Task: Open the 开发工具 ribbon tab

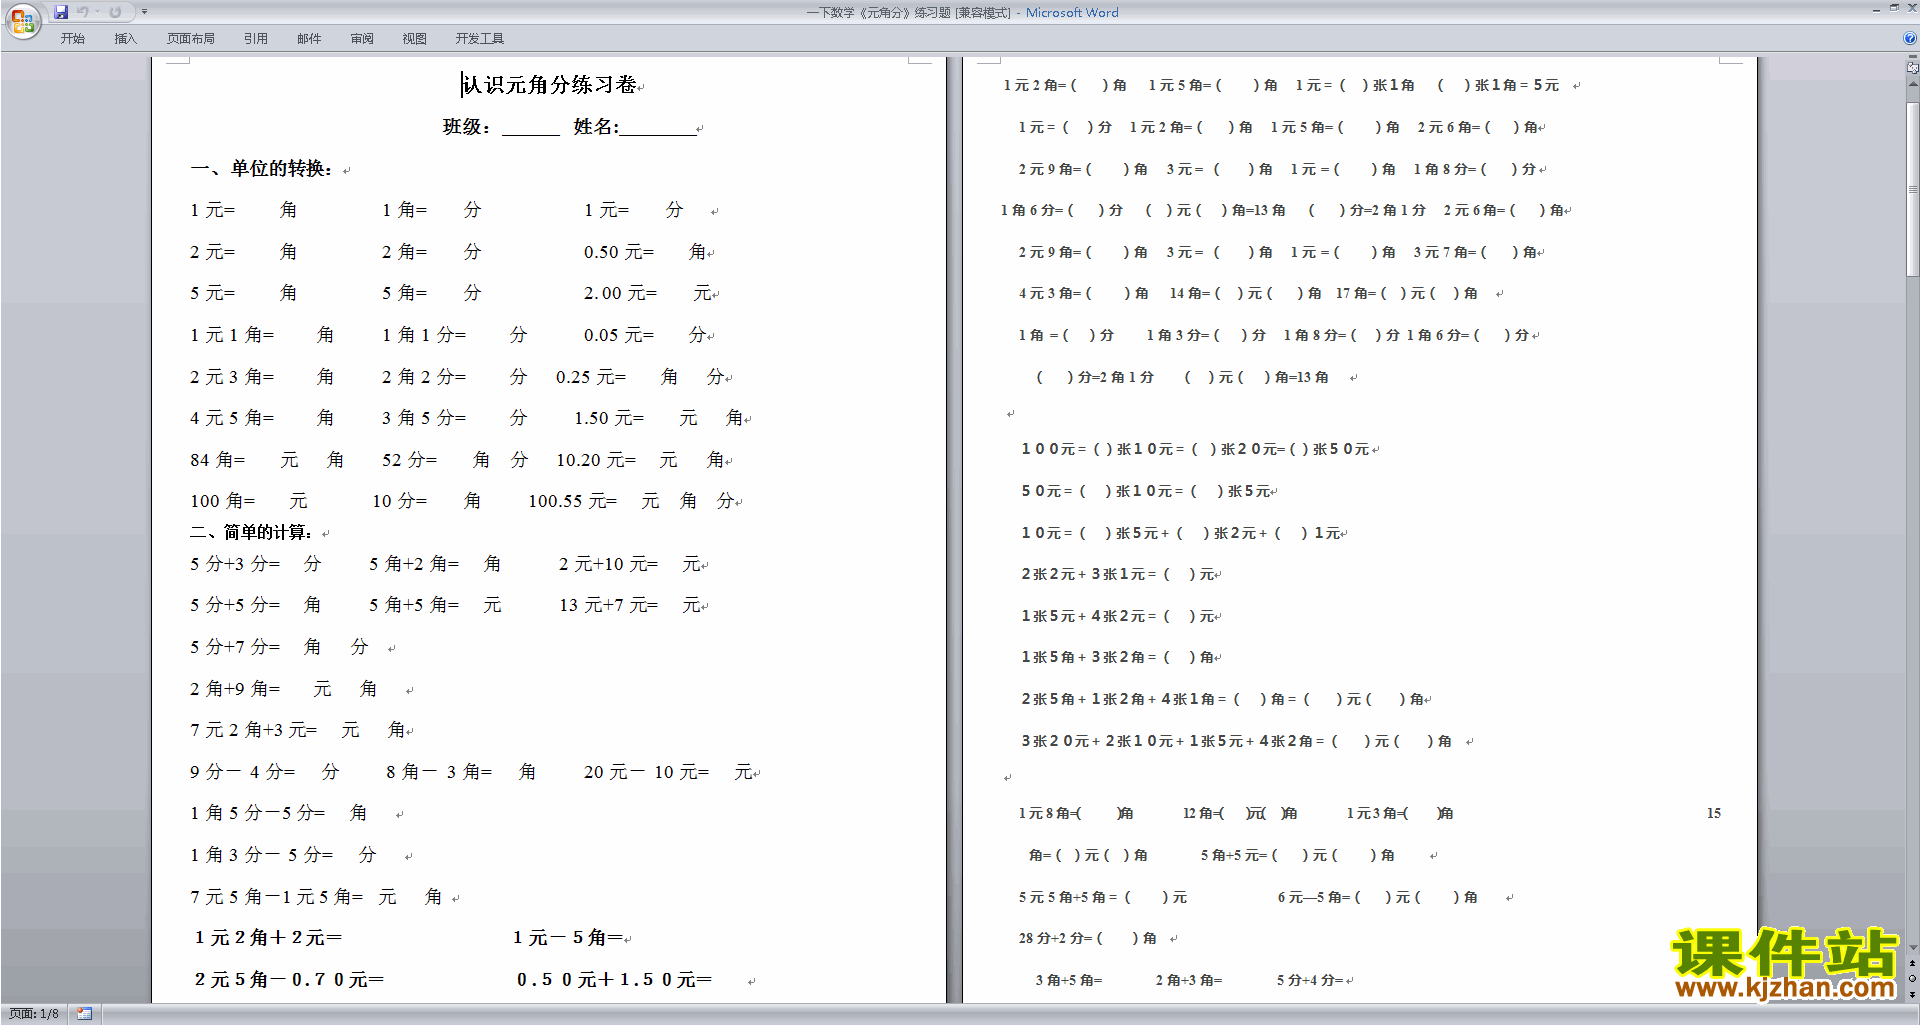Action: coord(480,39)
